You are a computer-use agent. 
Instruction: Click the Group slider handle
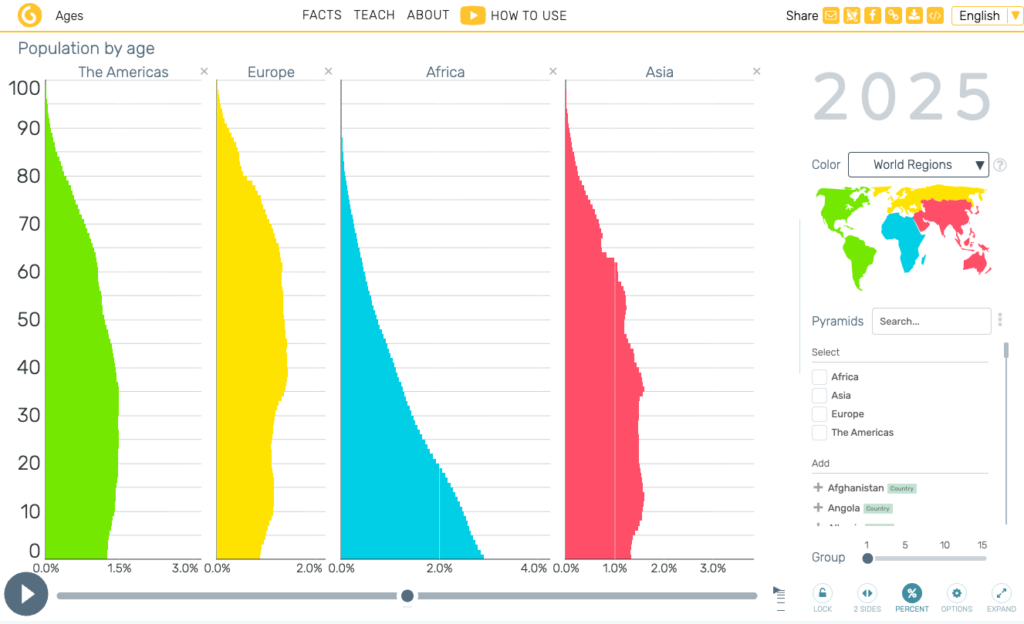click(867, 558)
